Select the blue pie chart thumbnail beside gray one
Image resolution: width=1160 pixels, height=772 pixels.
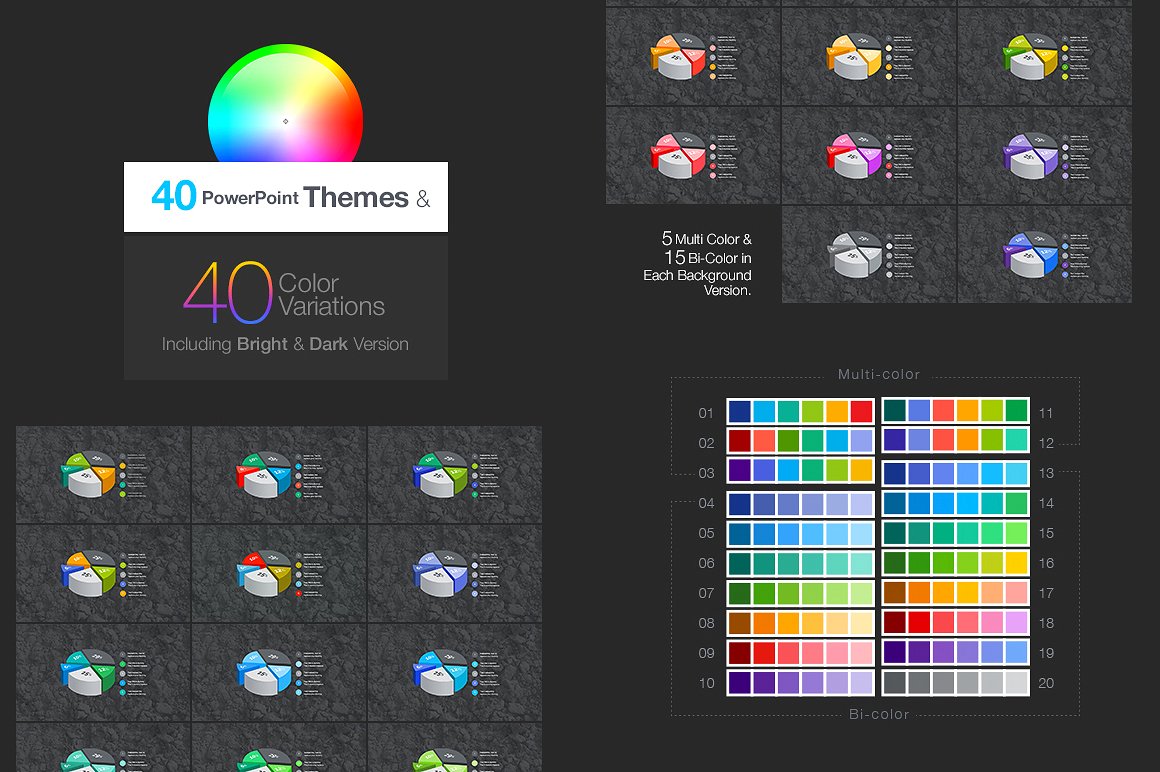point(1045,254)
